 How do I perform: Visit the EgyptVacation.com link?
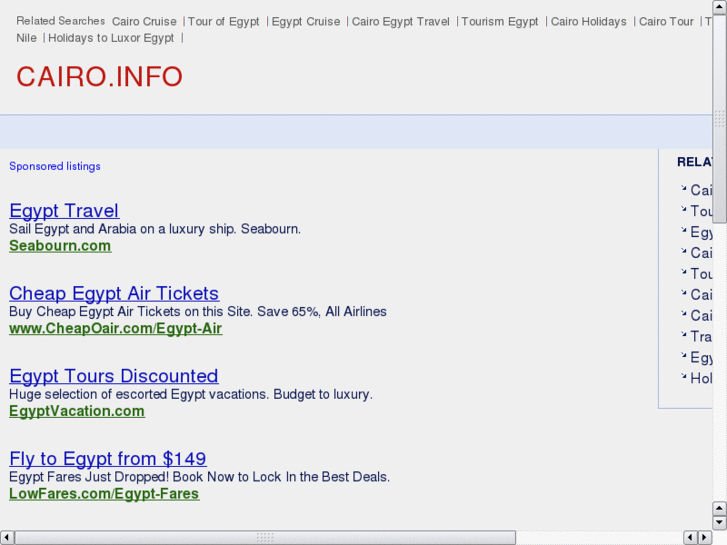point(77,411)
